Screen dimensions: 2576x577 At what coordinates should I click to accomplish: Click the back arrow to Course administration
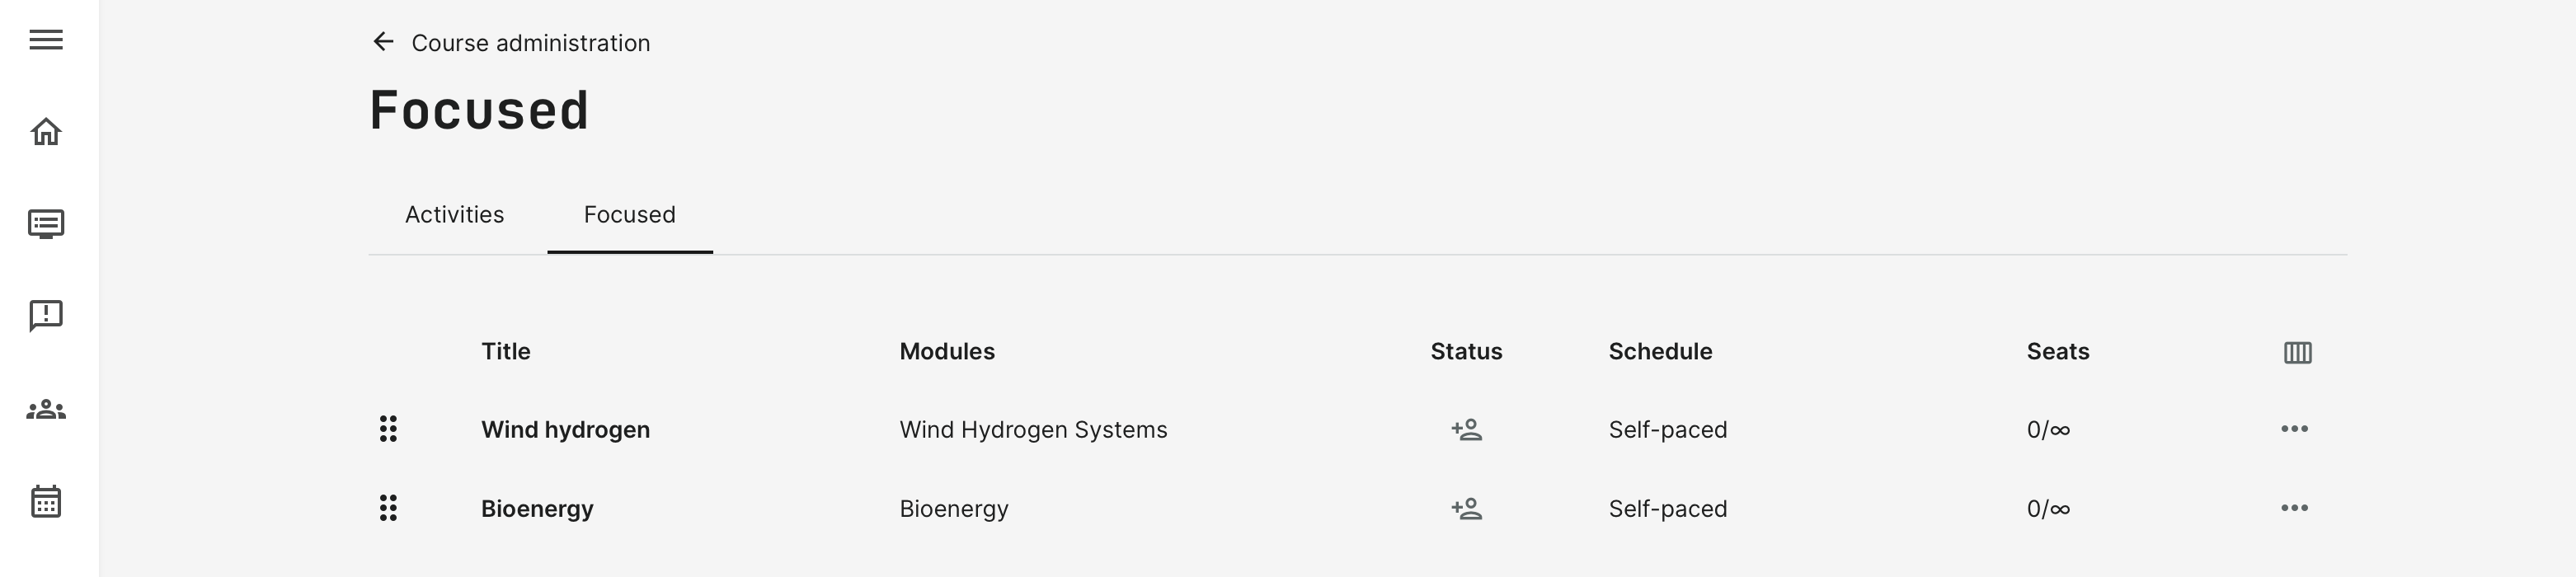pyautogui.click(x=383, y=42)
